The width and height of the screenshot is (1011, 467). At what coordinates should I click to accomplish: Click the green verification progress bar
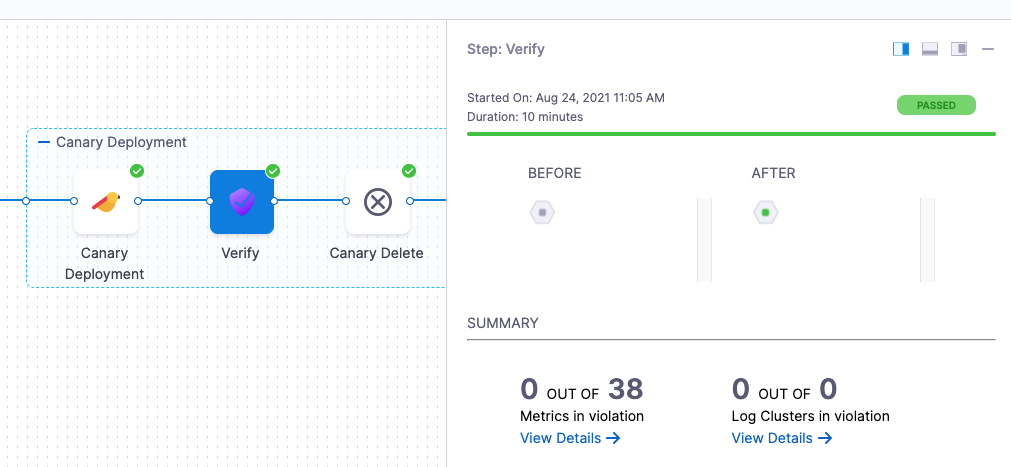(x=731, y=133)
